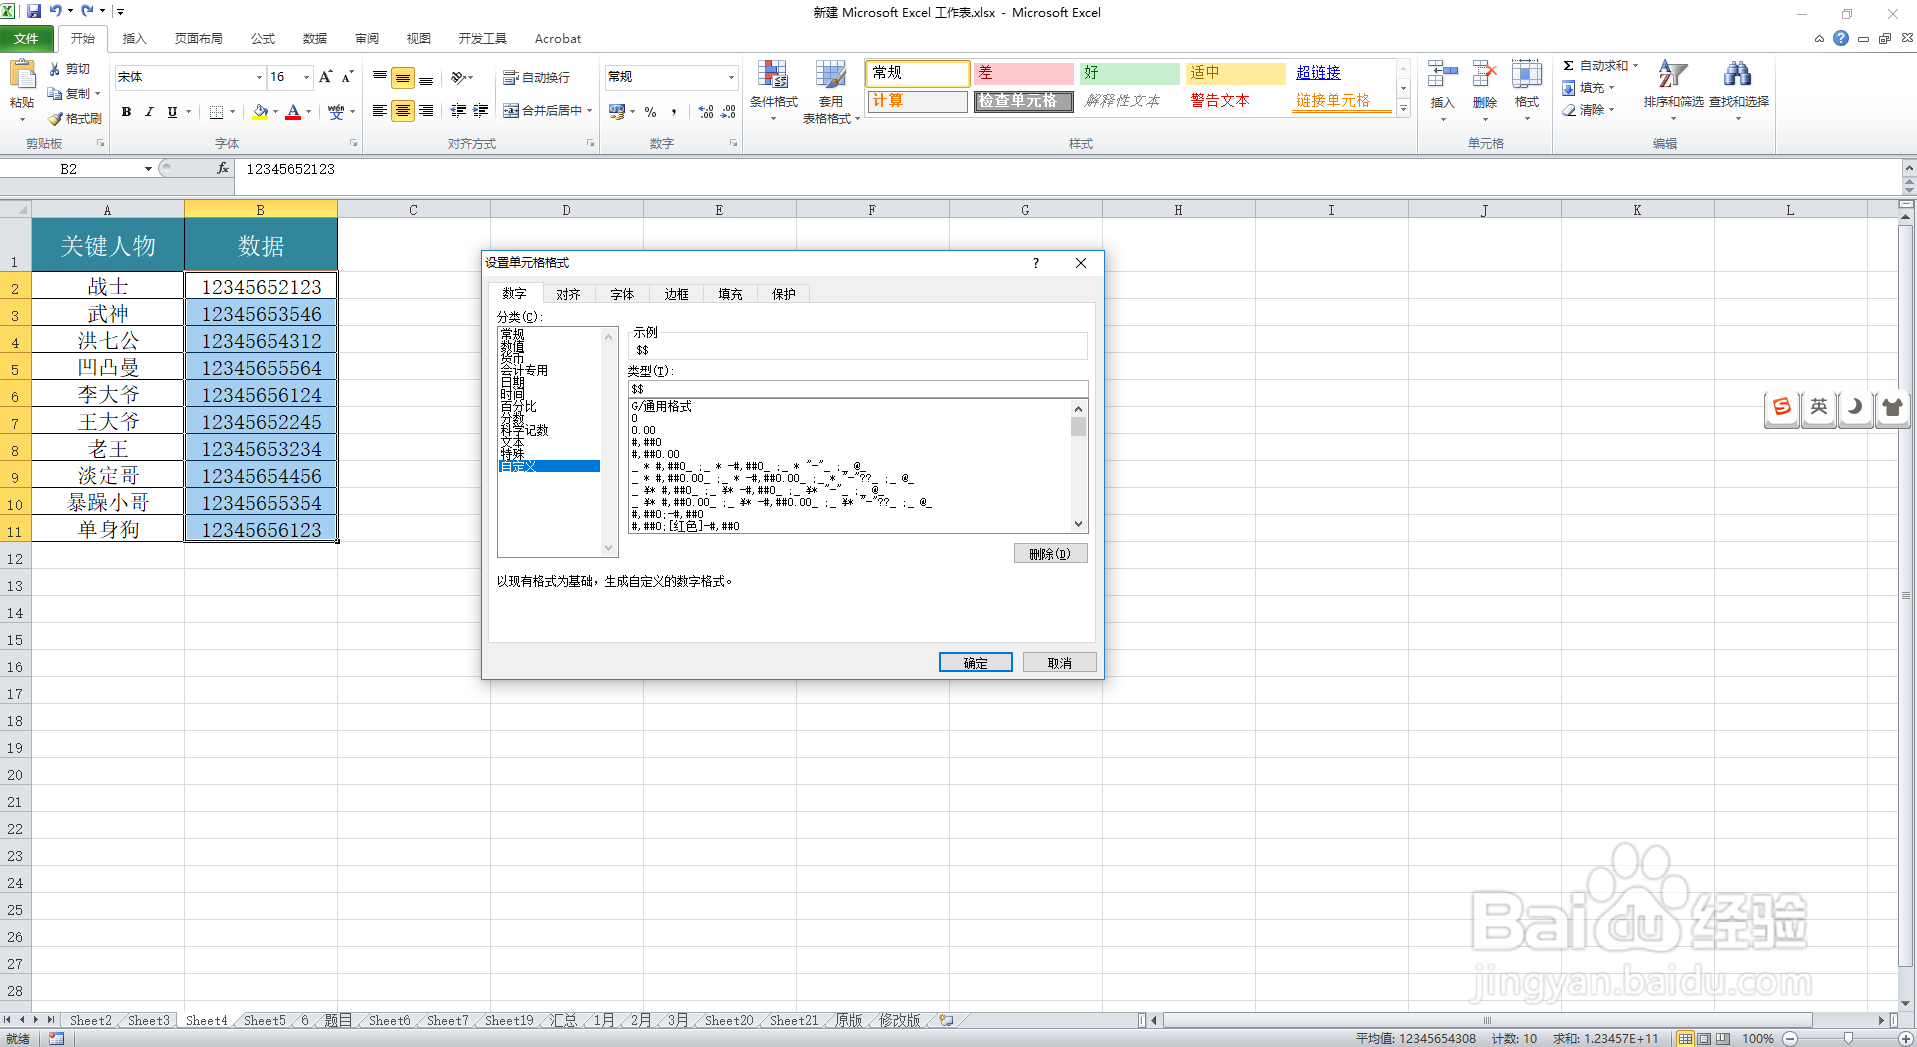Image resolution: width=1917 pixels, height=1047 pixels.
Task: Click the AutoSum sigma icon
Action: pos(1569,66)
